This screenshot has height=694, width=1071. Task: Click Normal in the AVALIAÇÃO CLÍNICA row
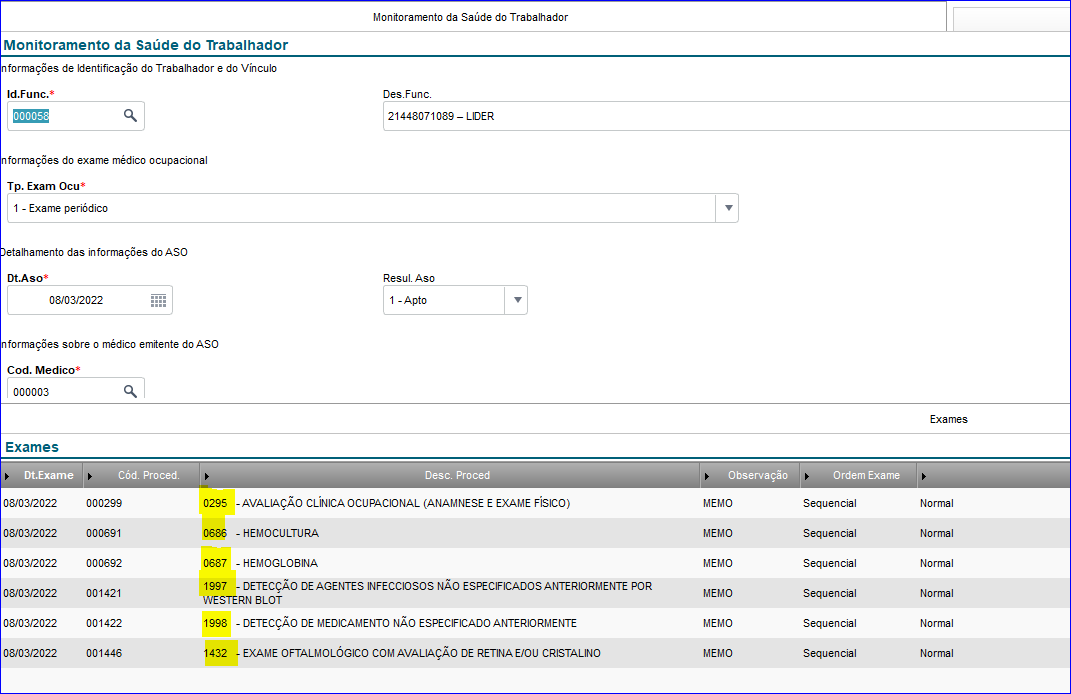point(936,503)
